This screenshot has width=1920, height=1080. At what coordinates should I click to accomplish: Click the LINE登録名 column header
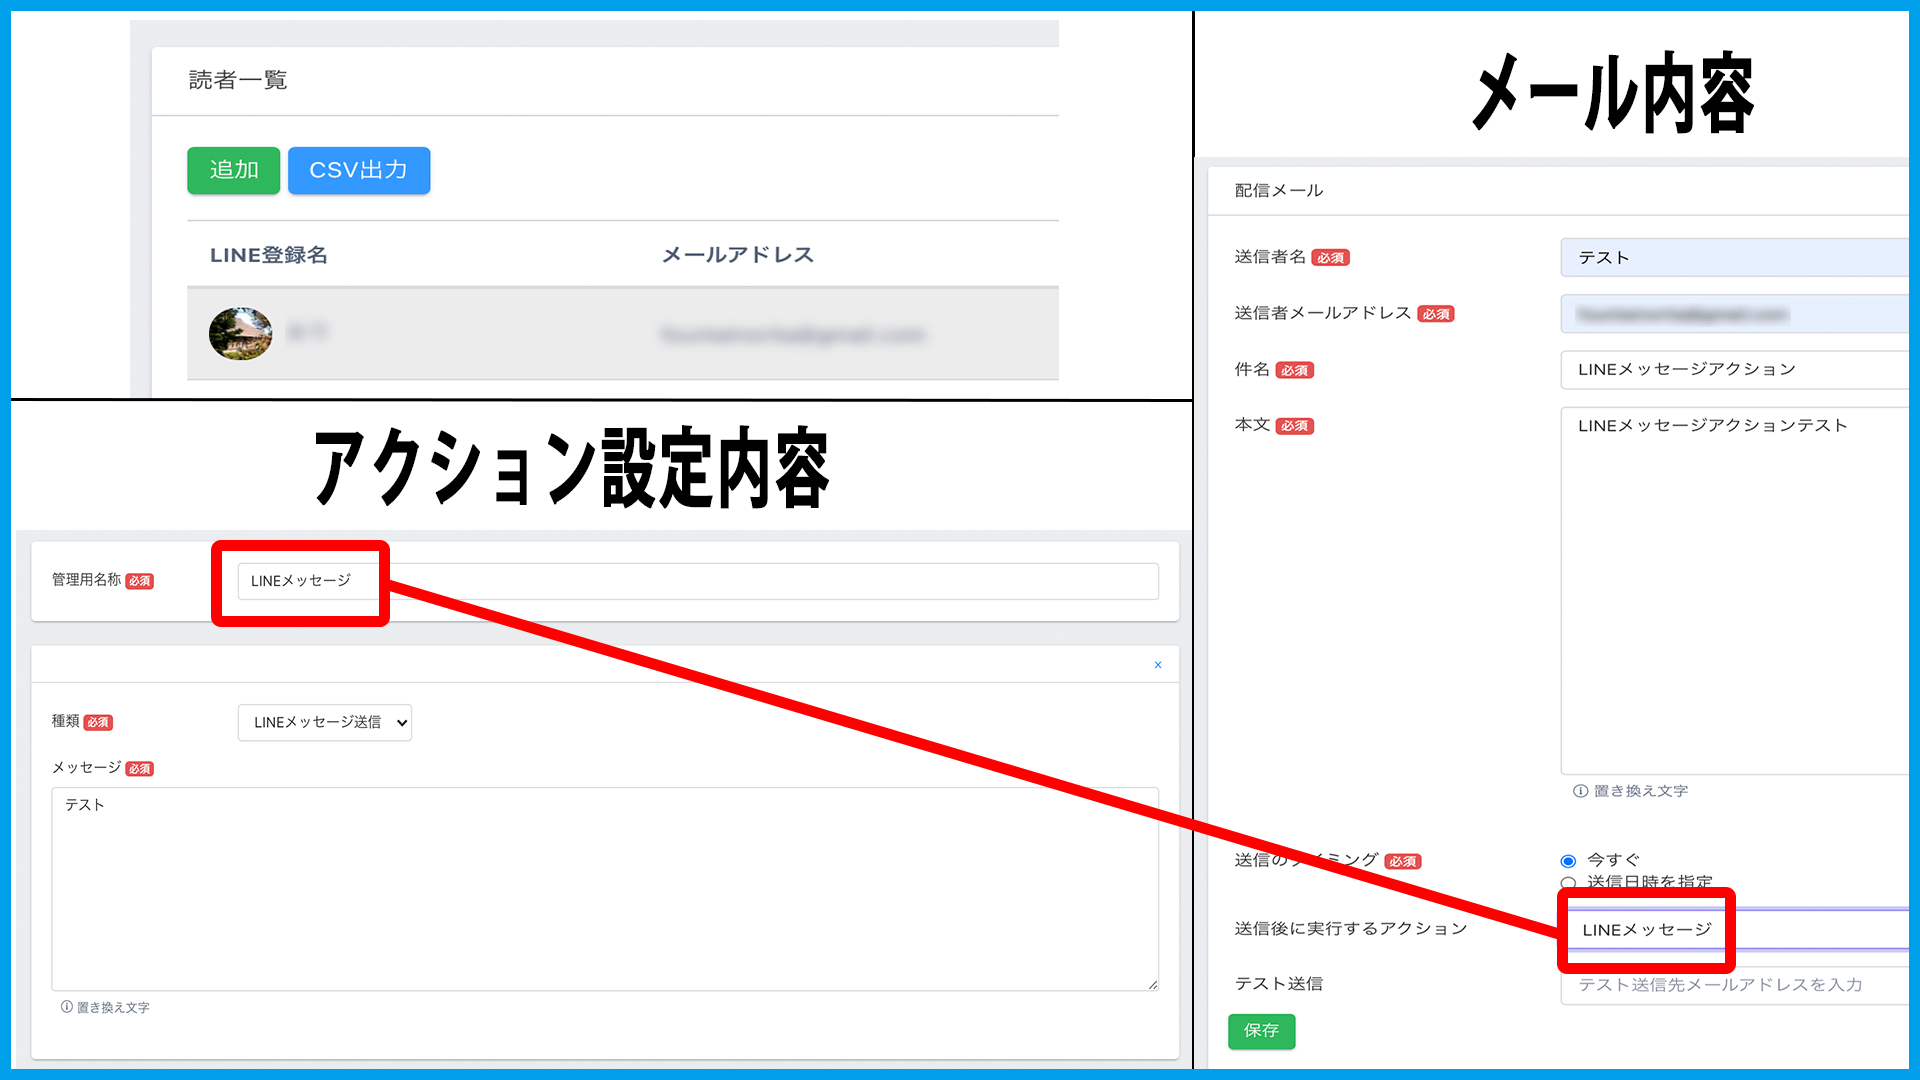point(268,255)
